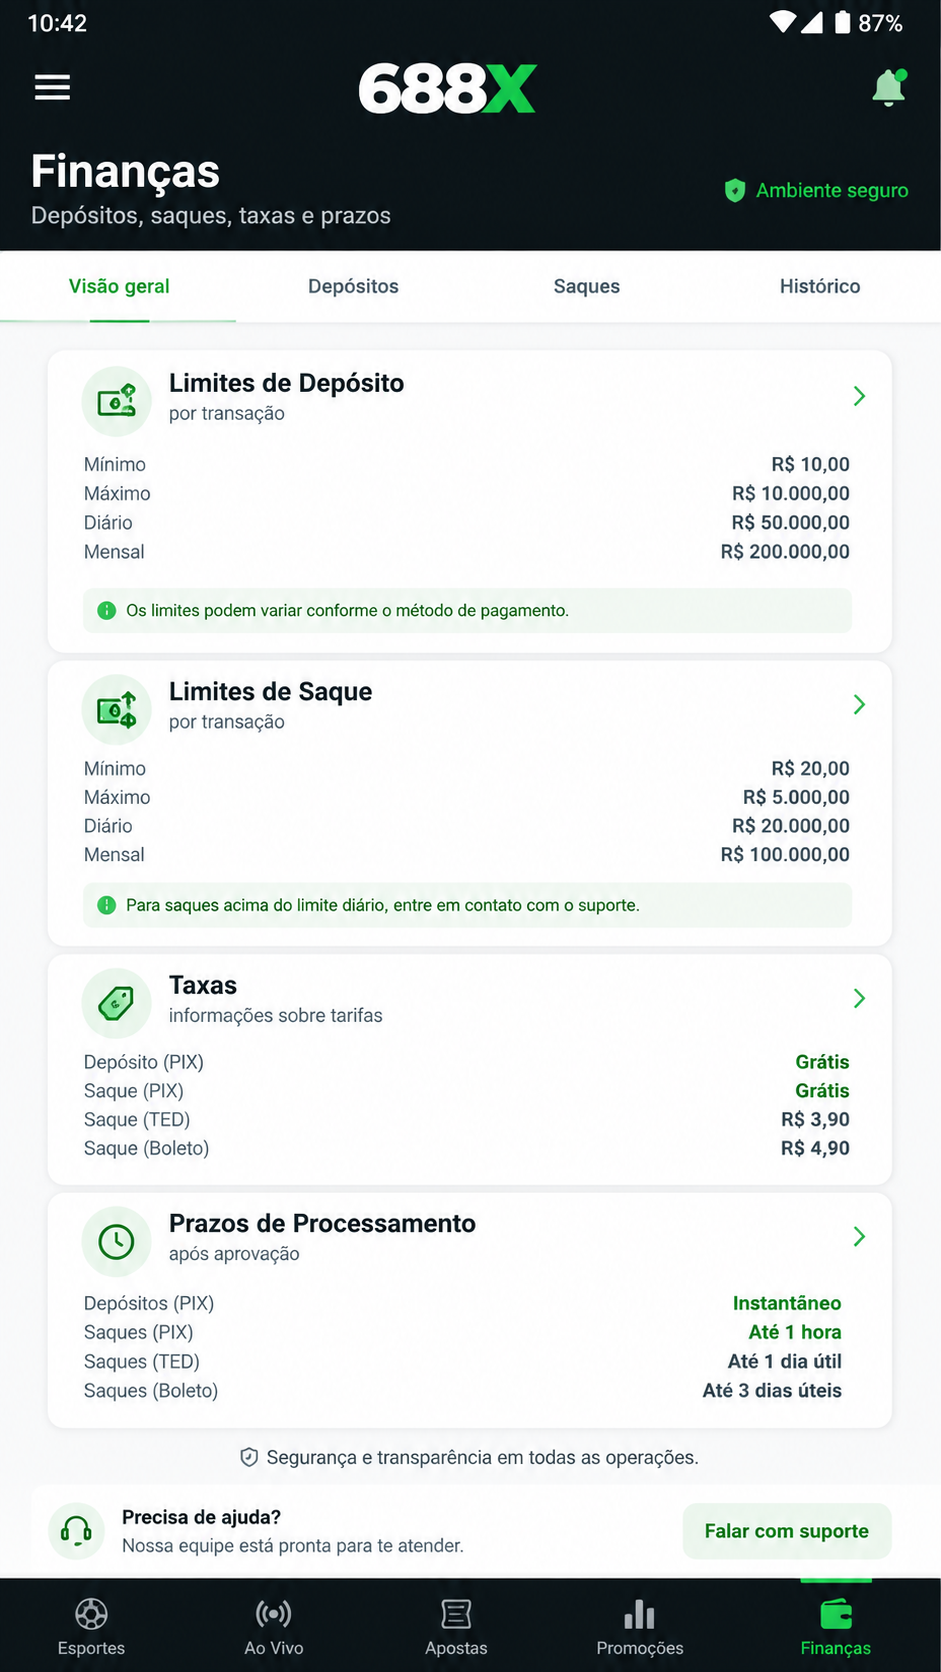Click the Falar com suporte button
Image resolution: width=941 pixels, height=1672 pixels.
tap(787, 1531)
